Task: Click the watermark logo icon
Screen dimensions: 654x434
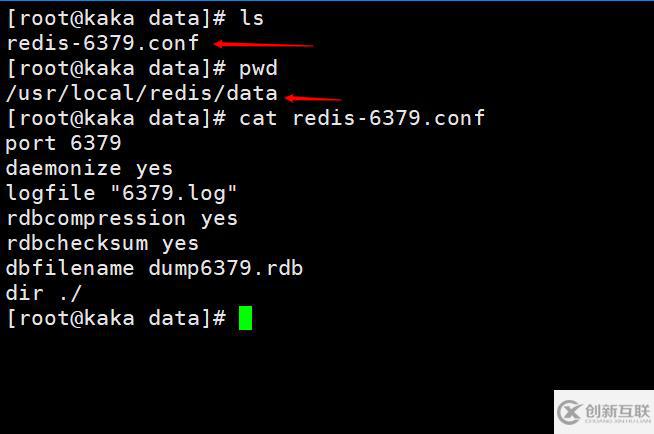Action: pyautogui.click(x=569, y=412)
